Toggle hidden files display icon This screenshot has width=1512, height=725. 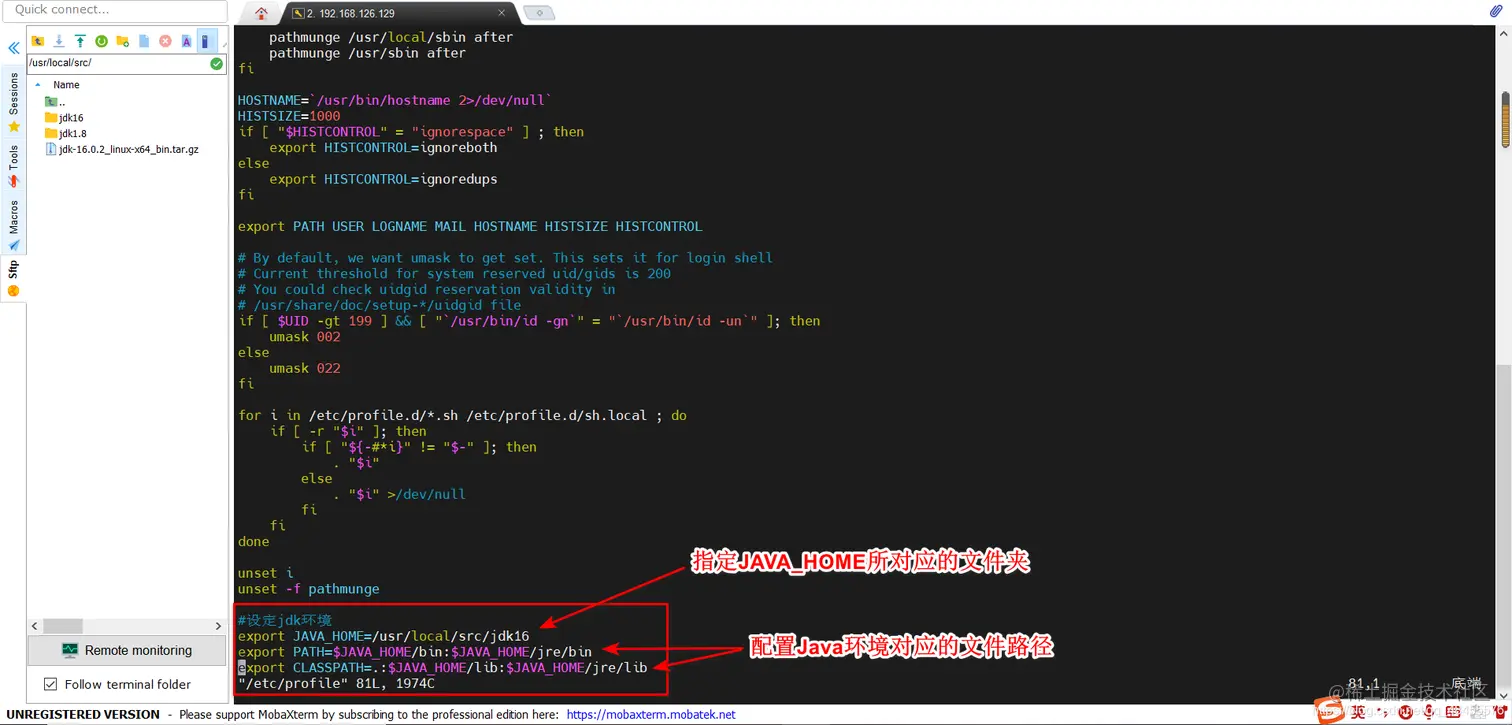[x=205, y=41]
